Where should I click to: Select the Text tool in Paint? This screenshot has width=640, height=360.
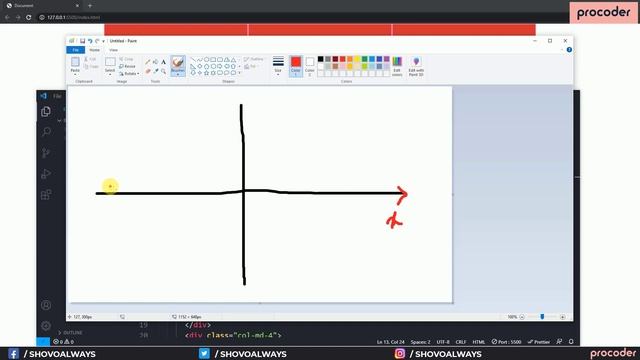pyautogui.click(x=163, y=62)
